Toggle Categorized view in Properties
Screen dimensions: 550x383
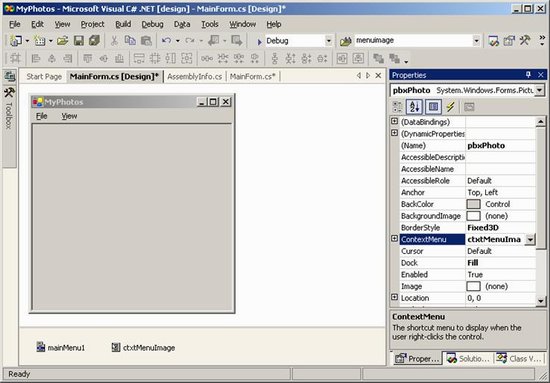(x=397, y=107)
